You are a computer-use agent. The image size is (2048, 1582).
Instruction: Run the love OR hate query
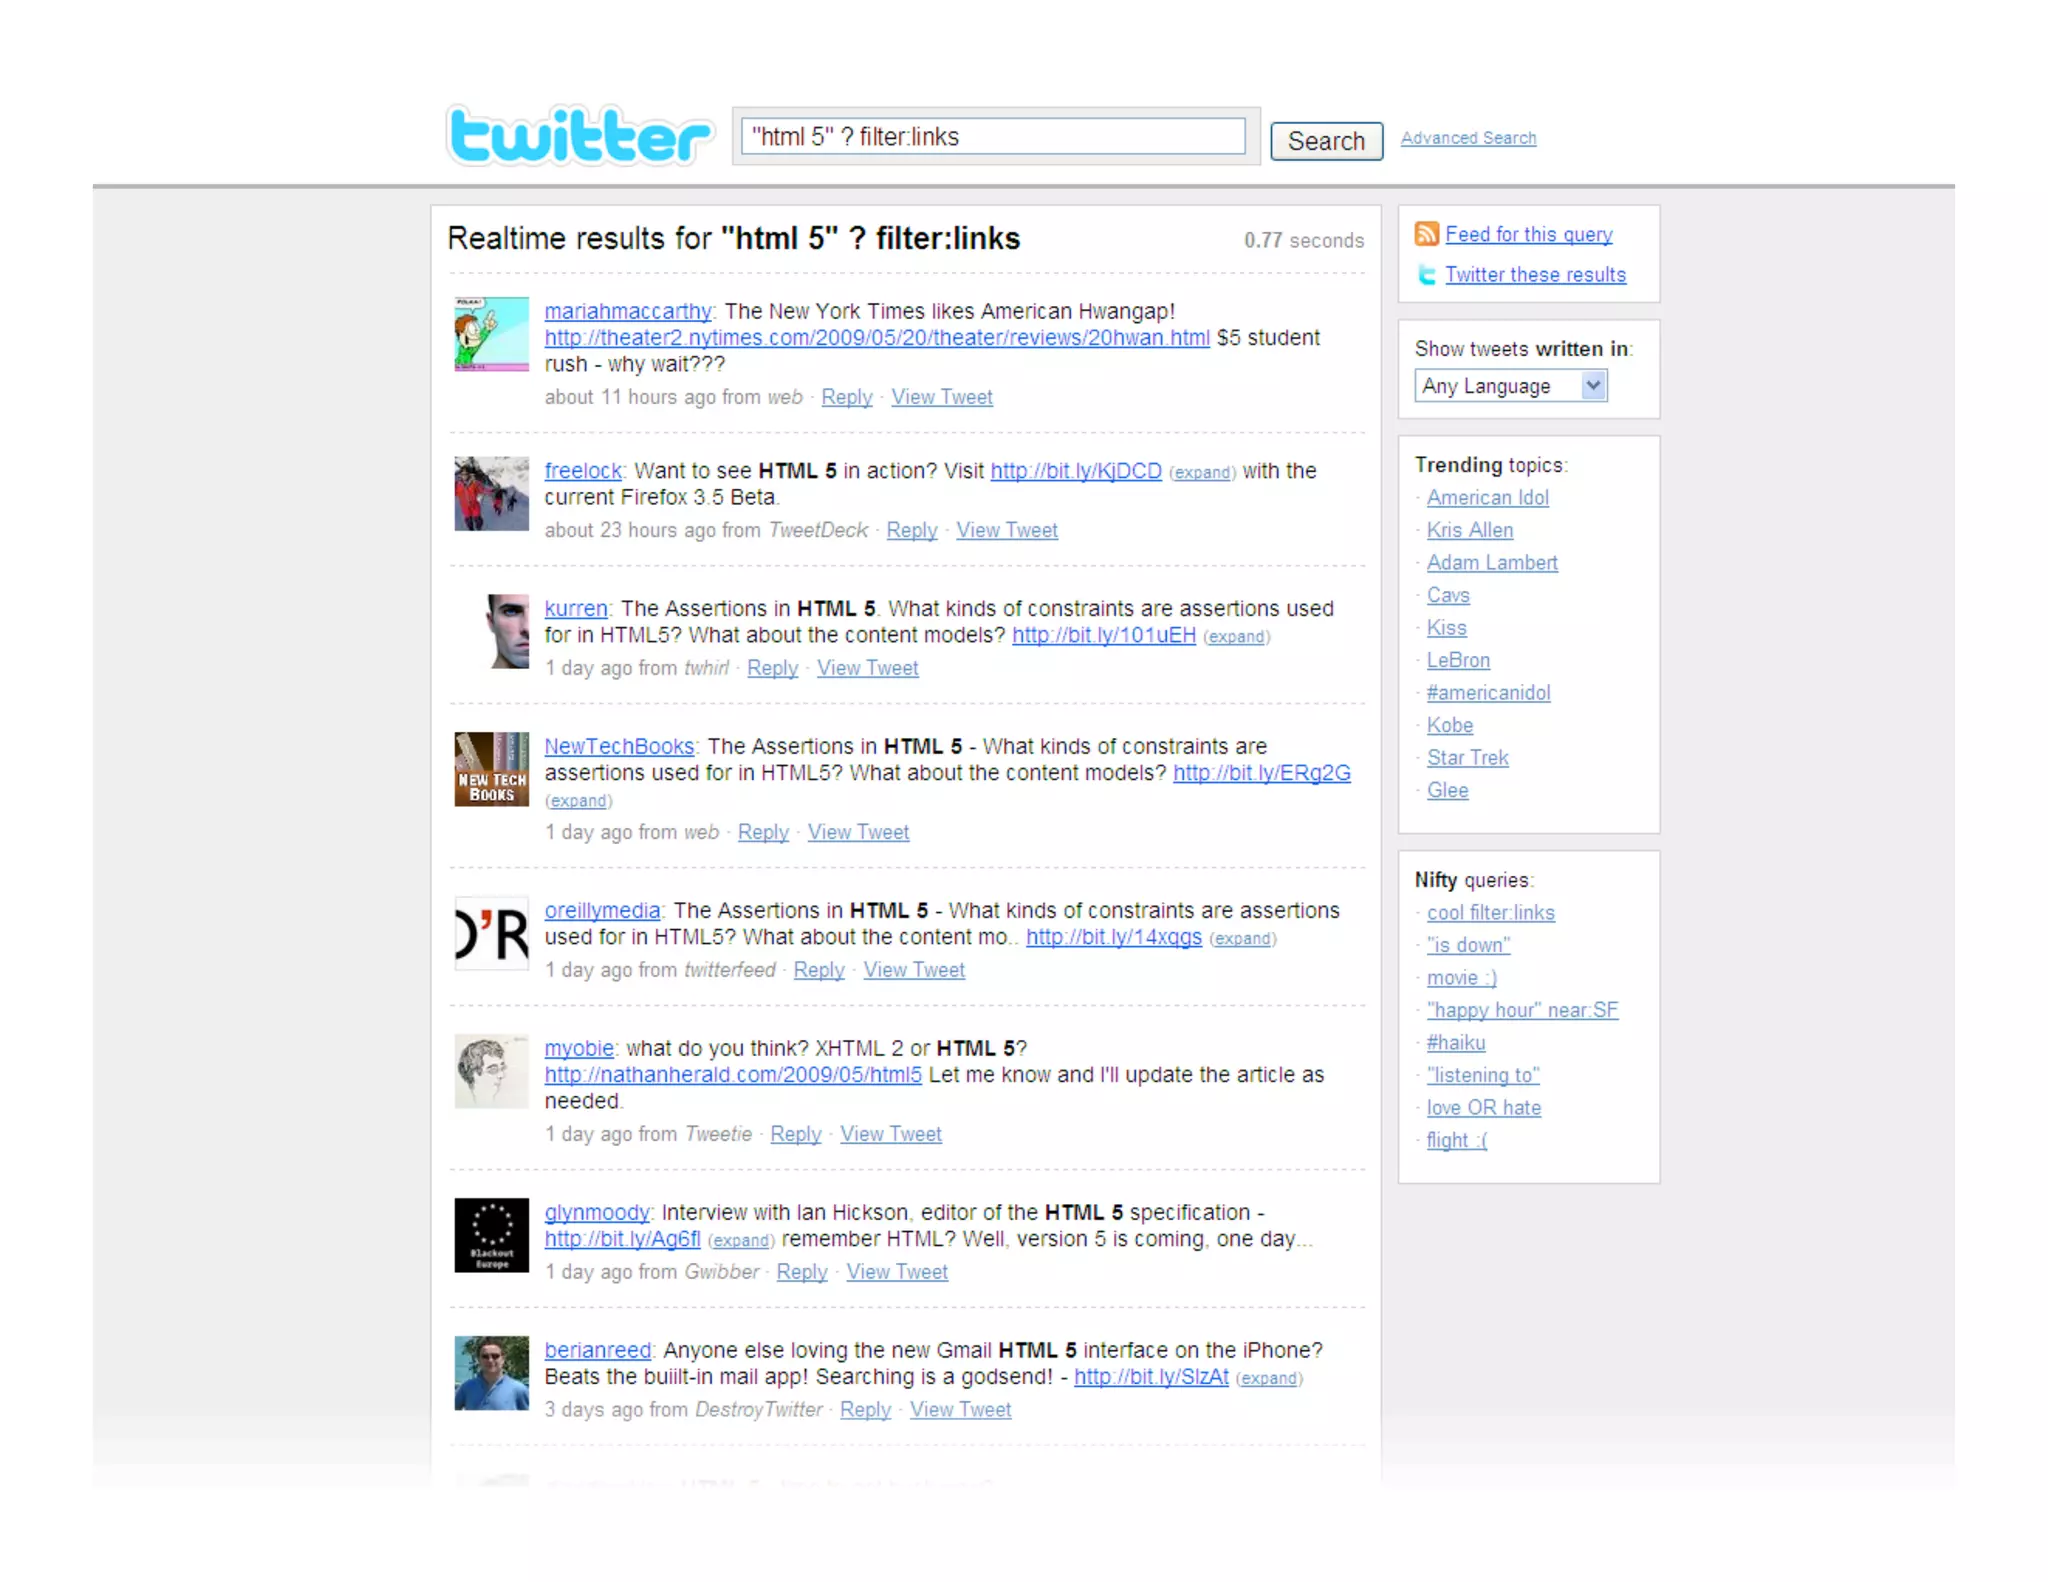tap(1483, 1108)
